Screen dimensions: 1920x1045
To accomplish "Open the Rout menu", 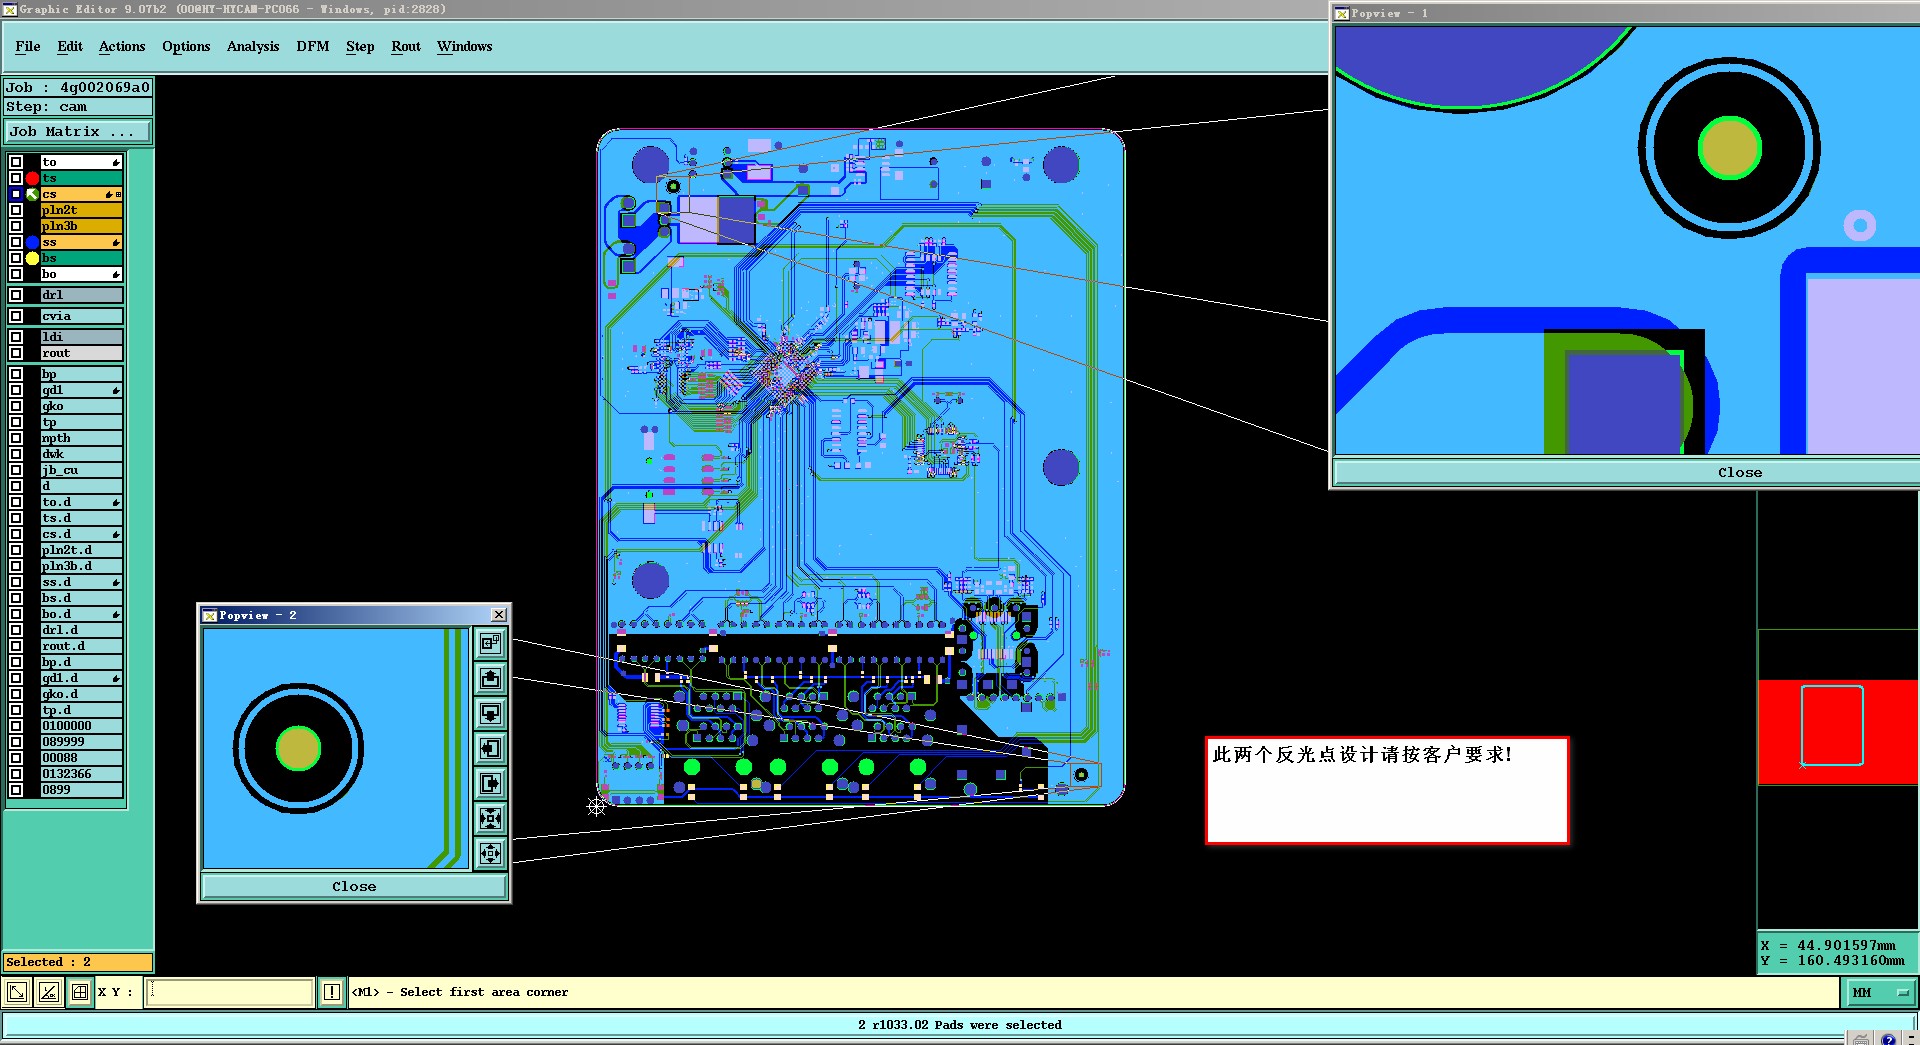I will coord(406,46).
